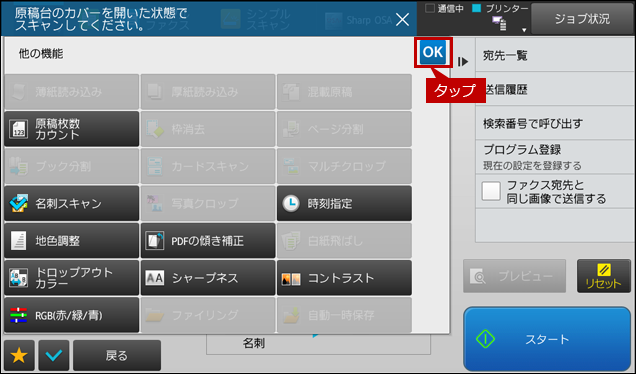636x374 pixels.
Task: Open 送信履歴 sending history
Action: coord(555,90)
